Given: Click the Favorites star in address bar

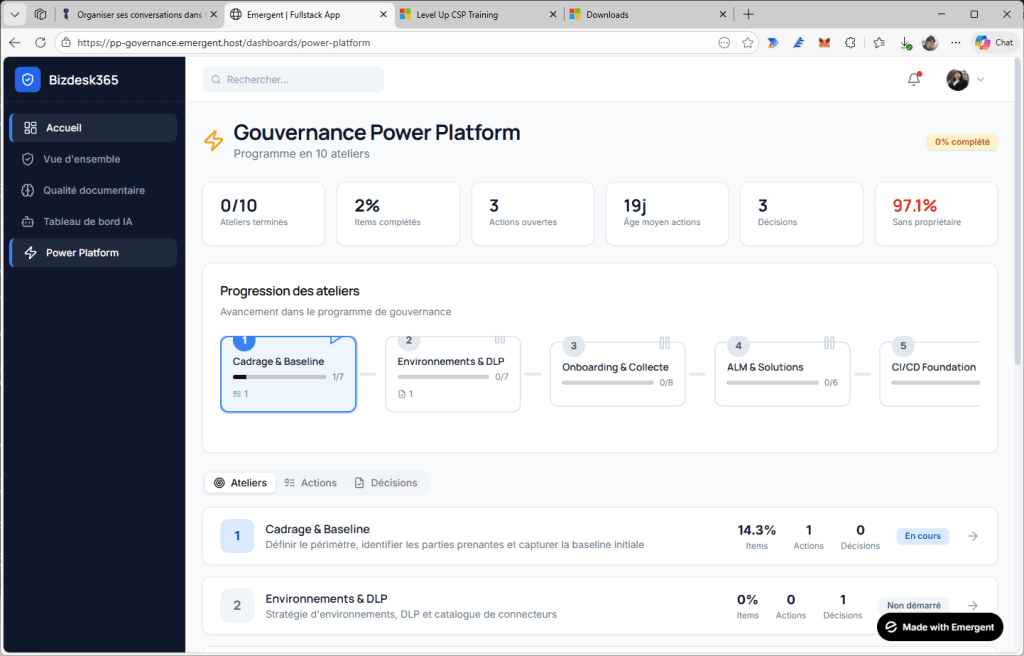Looking at the screenshot, I should click(x=747, y=43).
